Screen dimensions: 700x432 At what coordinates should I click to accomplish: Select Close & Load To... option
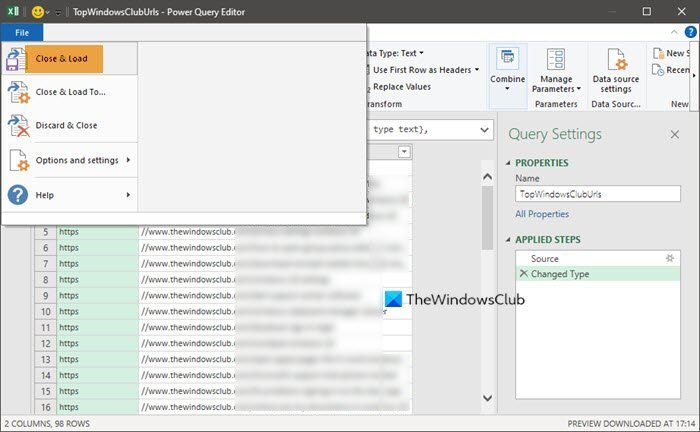tap(71, 92)
